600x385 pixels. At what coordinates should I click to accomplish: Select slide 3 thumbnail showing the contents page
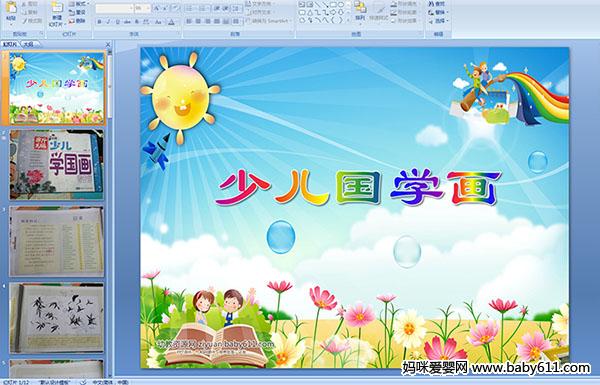coord(57,241)
